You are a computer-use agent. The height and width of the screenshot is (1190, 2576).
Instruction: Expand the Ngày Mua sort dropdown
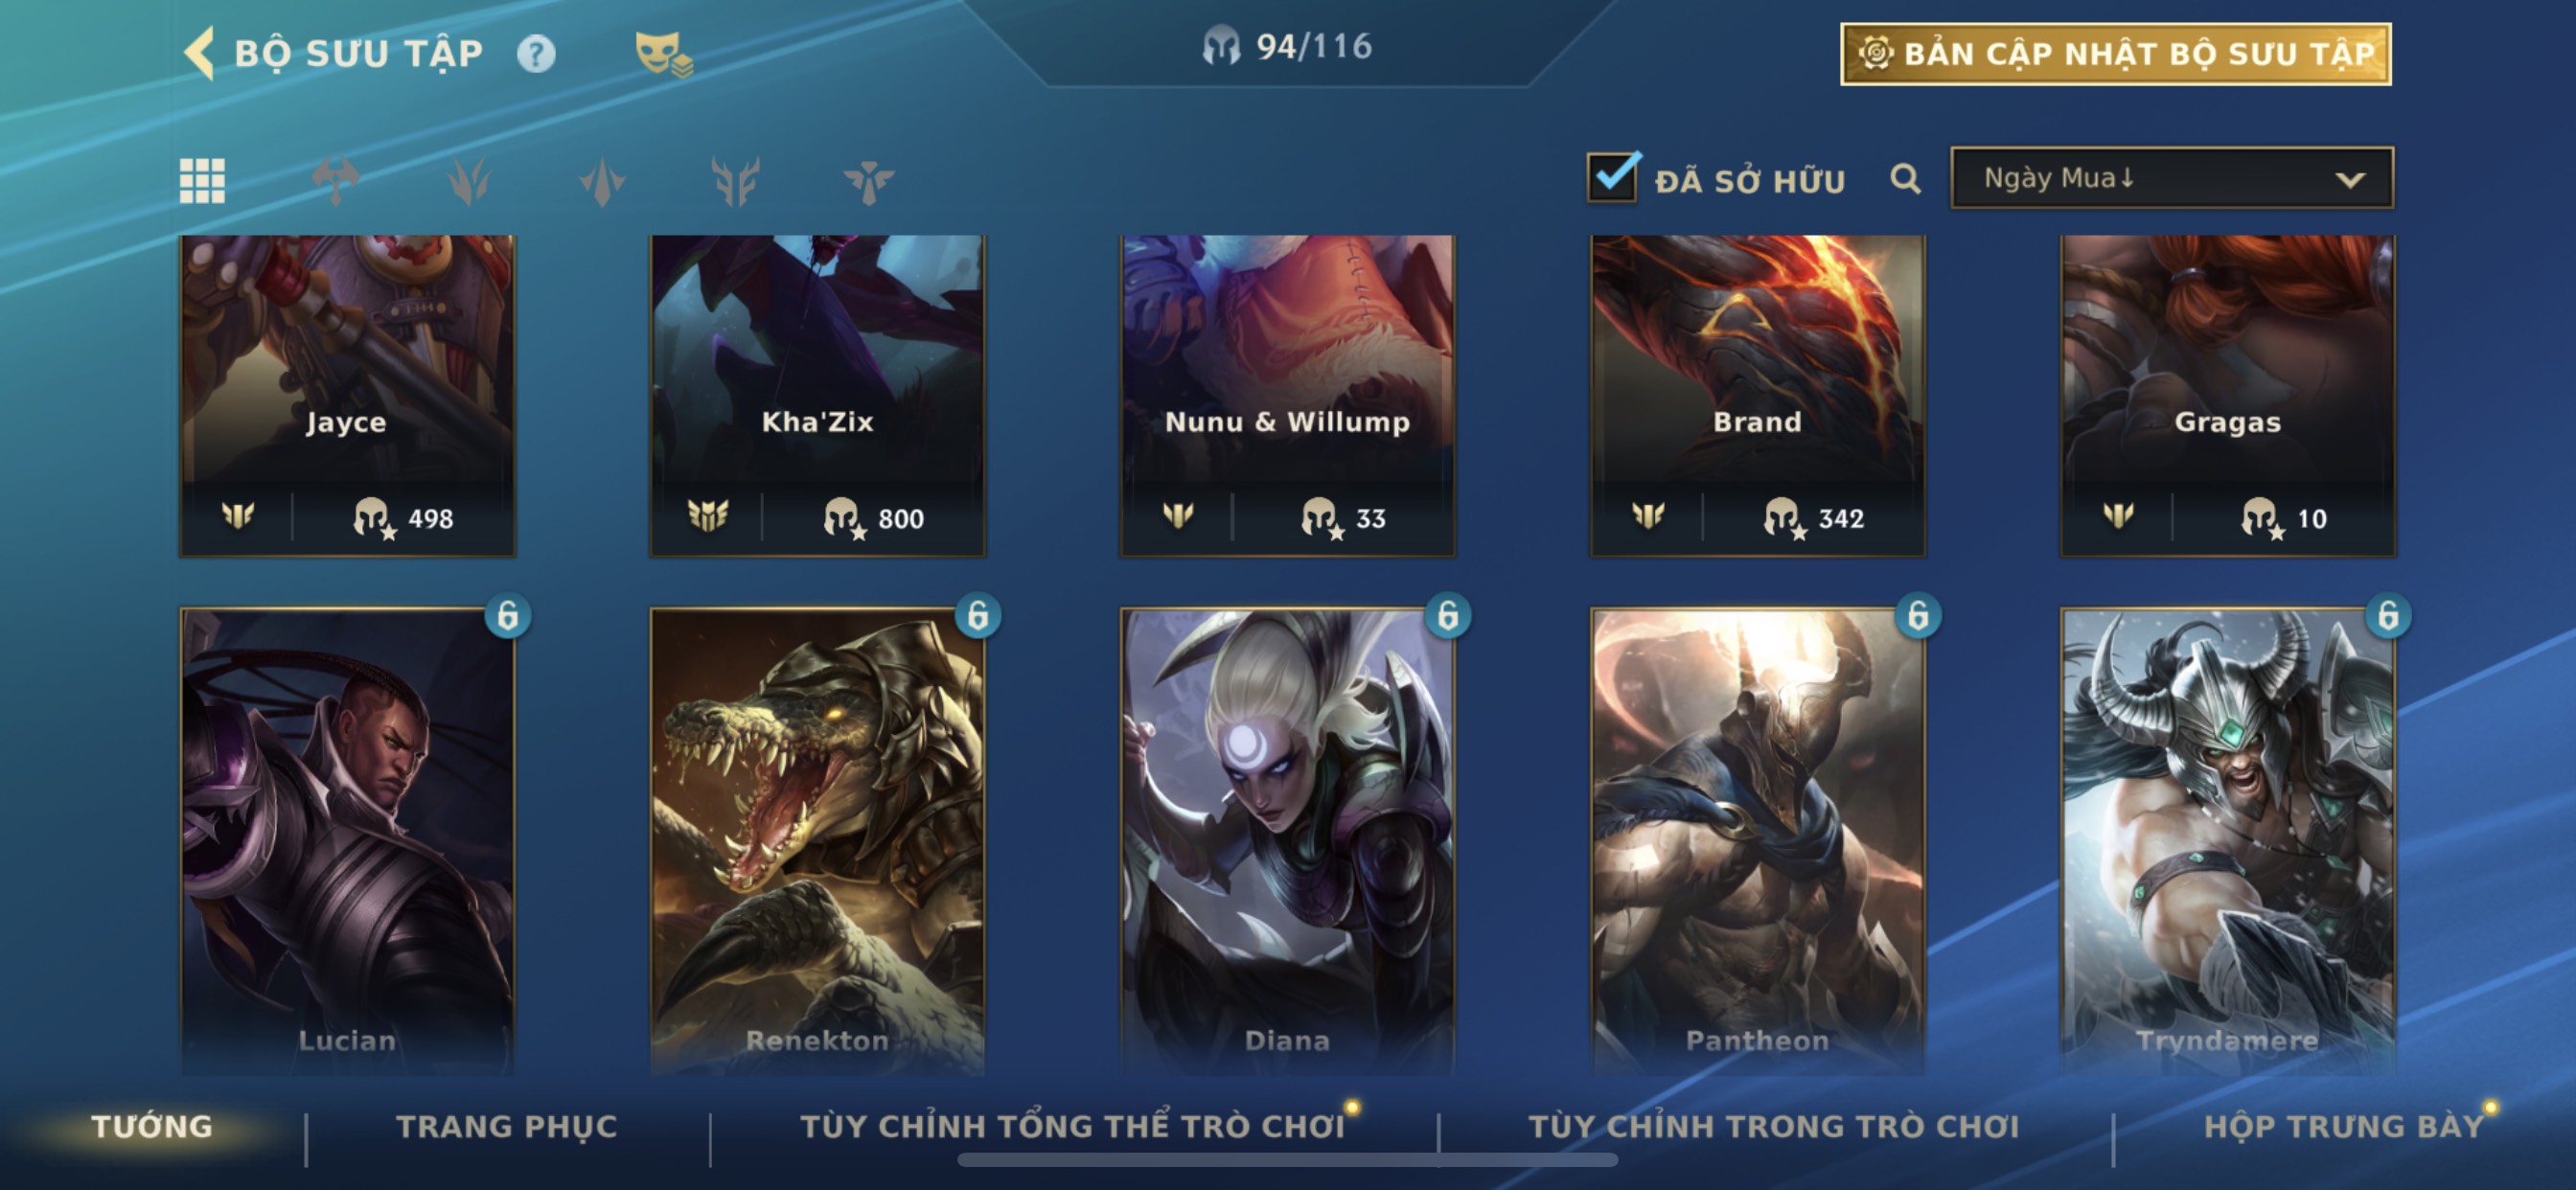point(2172,178)
